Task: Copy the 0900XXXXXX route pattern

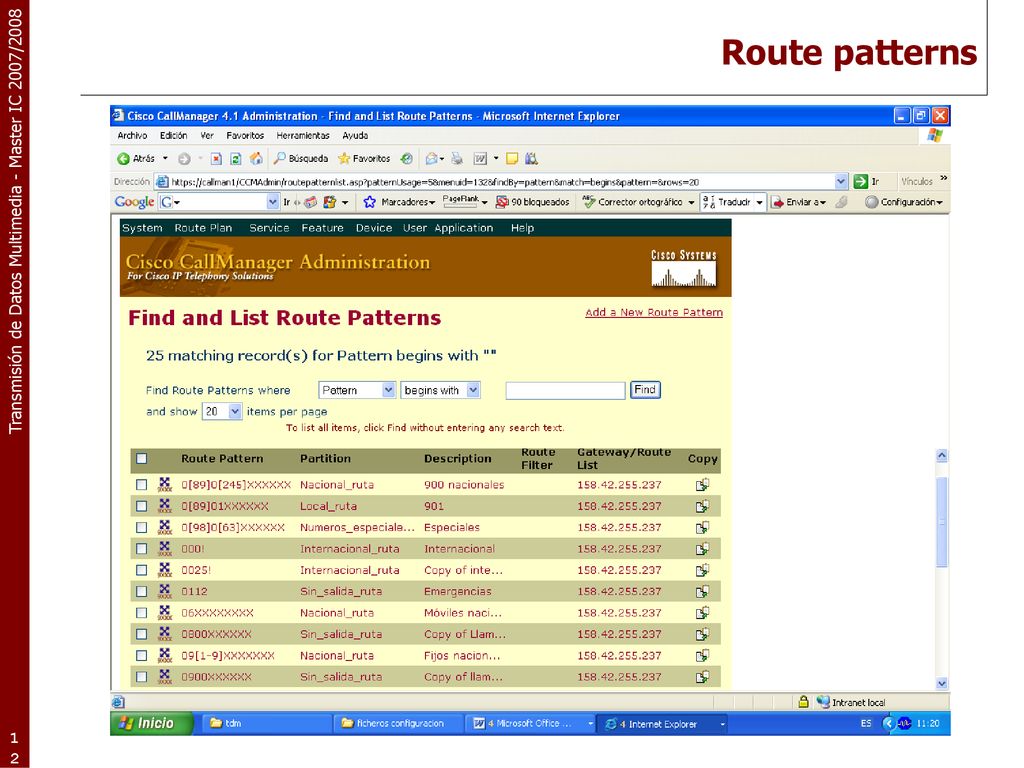Action: (x=703, y=677)
